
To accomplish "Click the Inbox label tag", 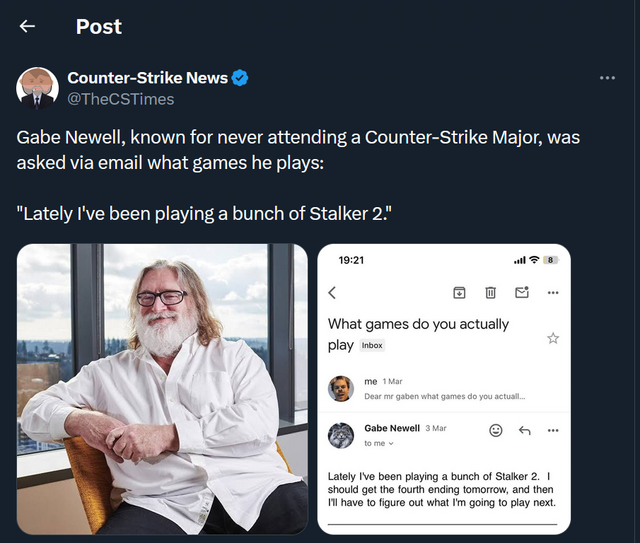I will (x=371, y=345).
